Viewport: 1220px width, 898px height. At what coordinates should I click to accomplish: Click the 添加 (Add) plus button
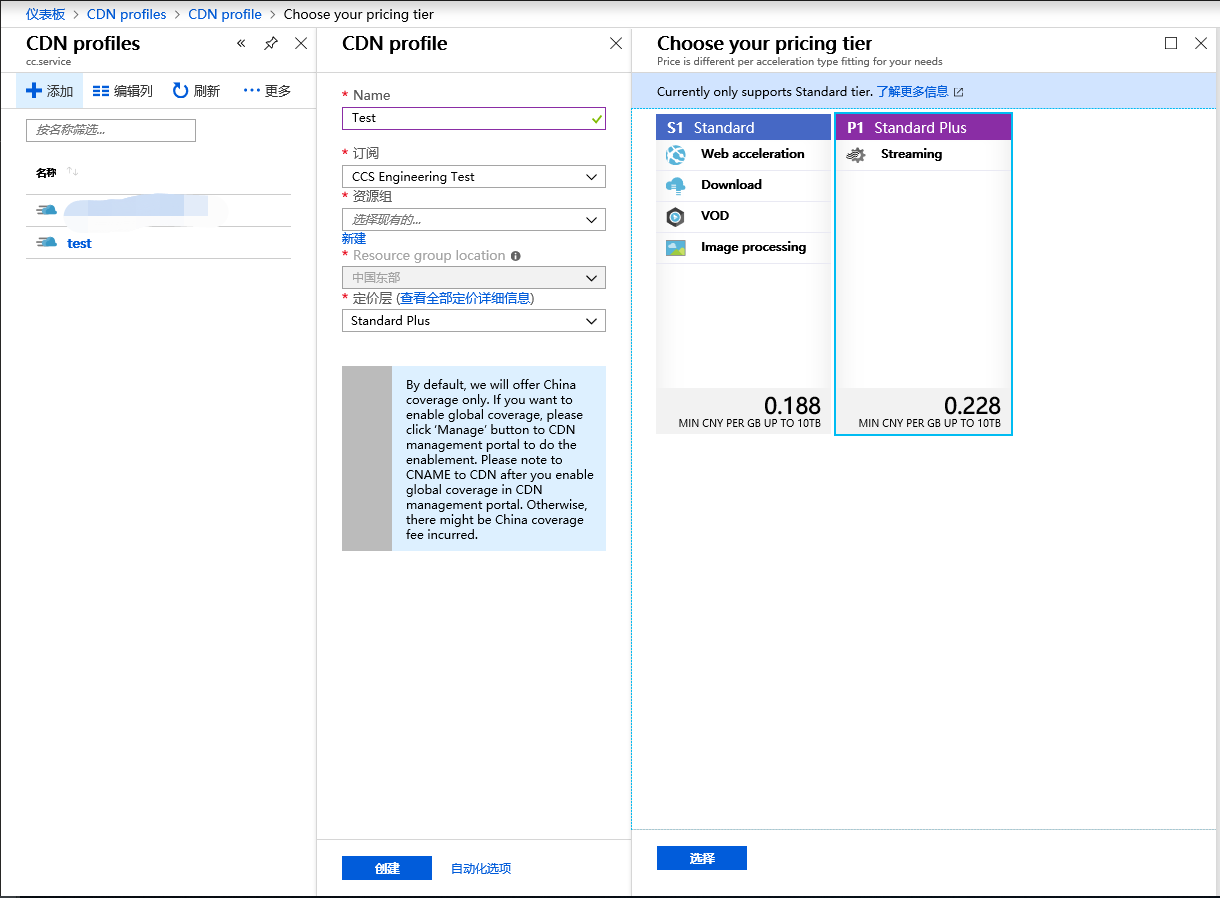coord(50,91)
